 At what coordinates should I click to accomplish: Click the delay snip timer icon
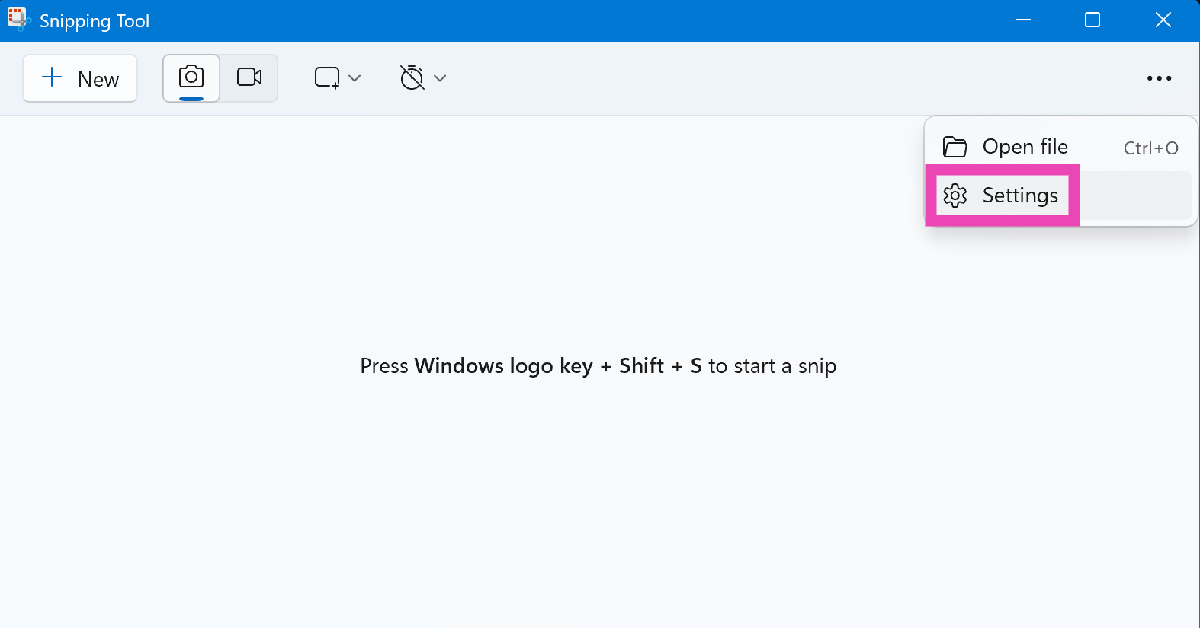(412, 78)
